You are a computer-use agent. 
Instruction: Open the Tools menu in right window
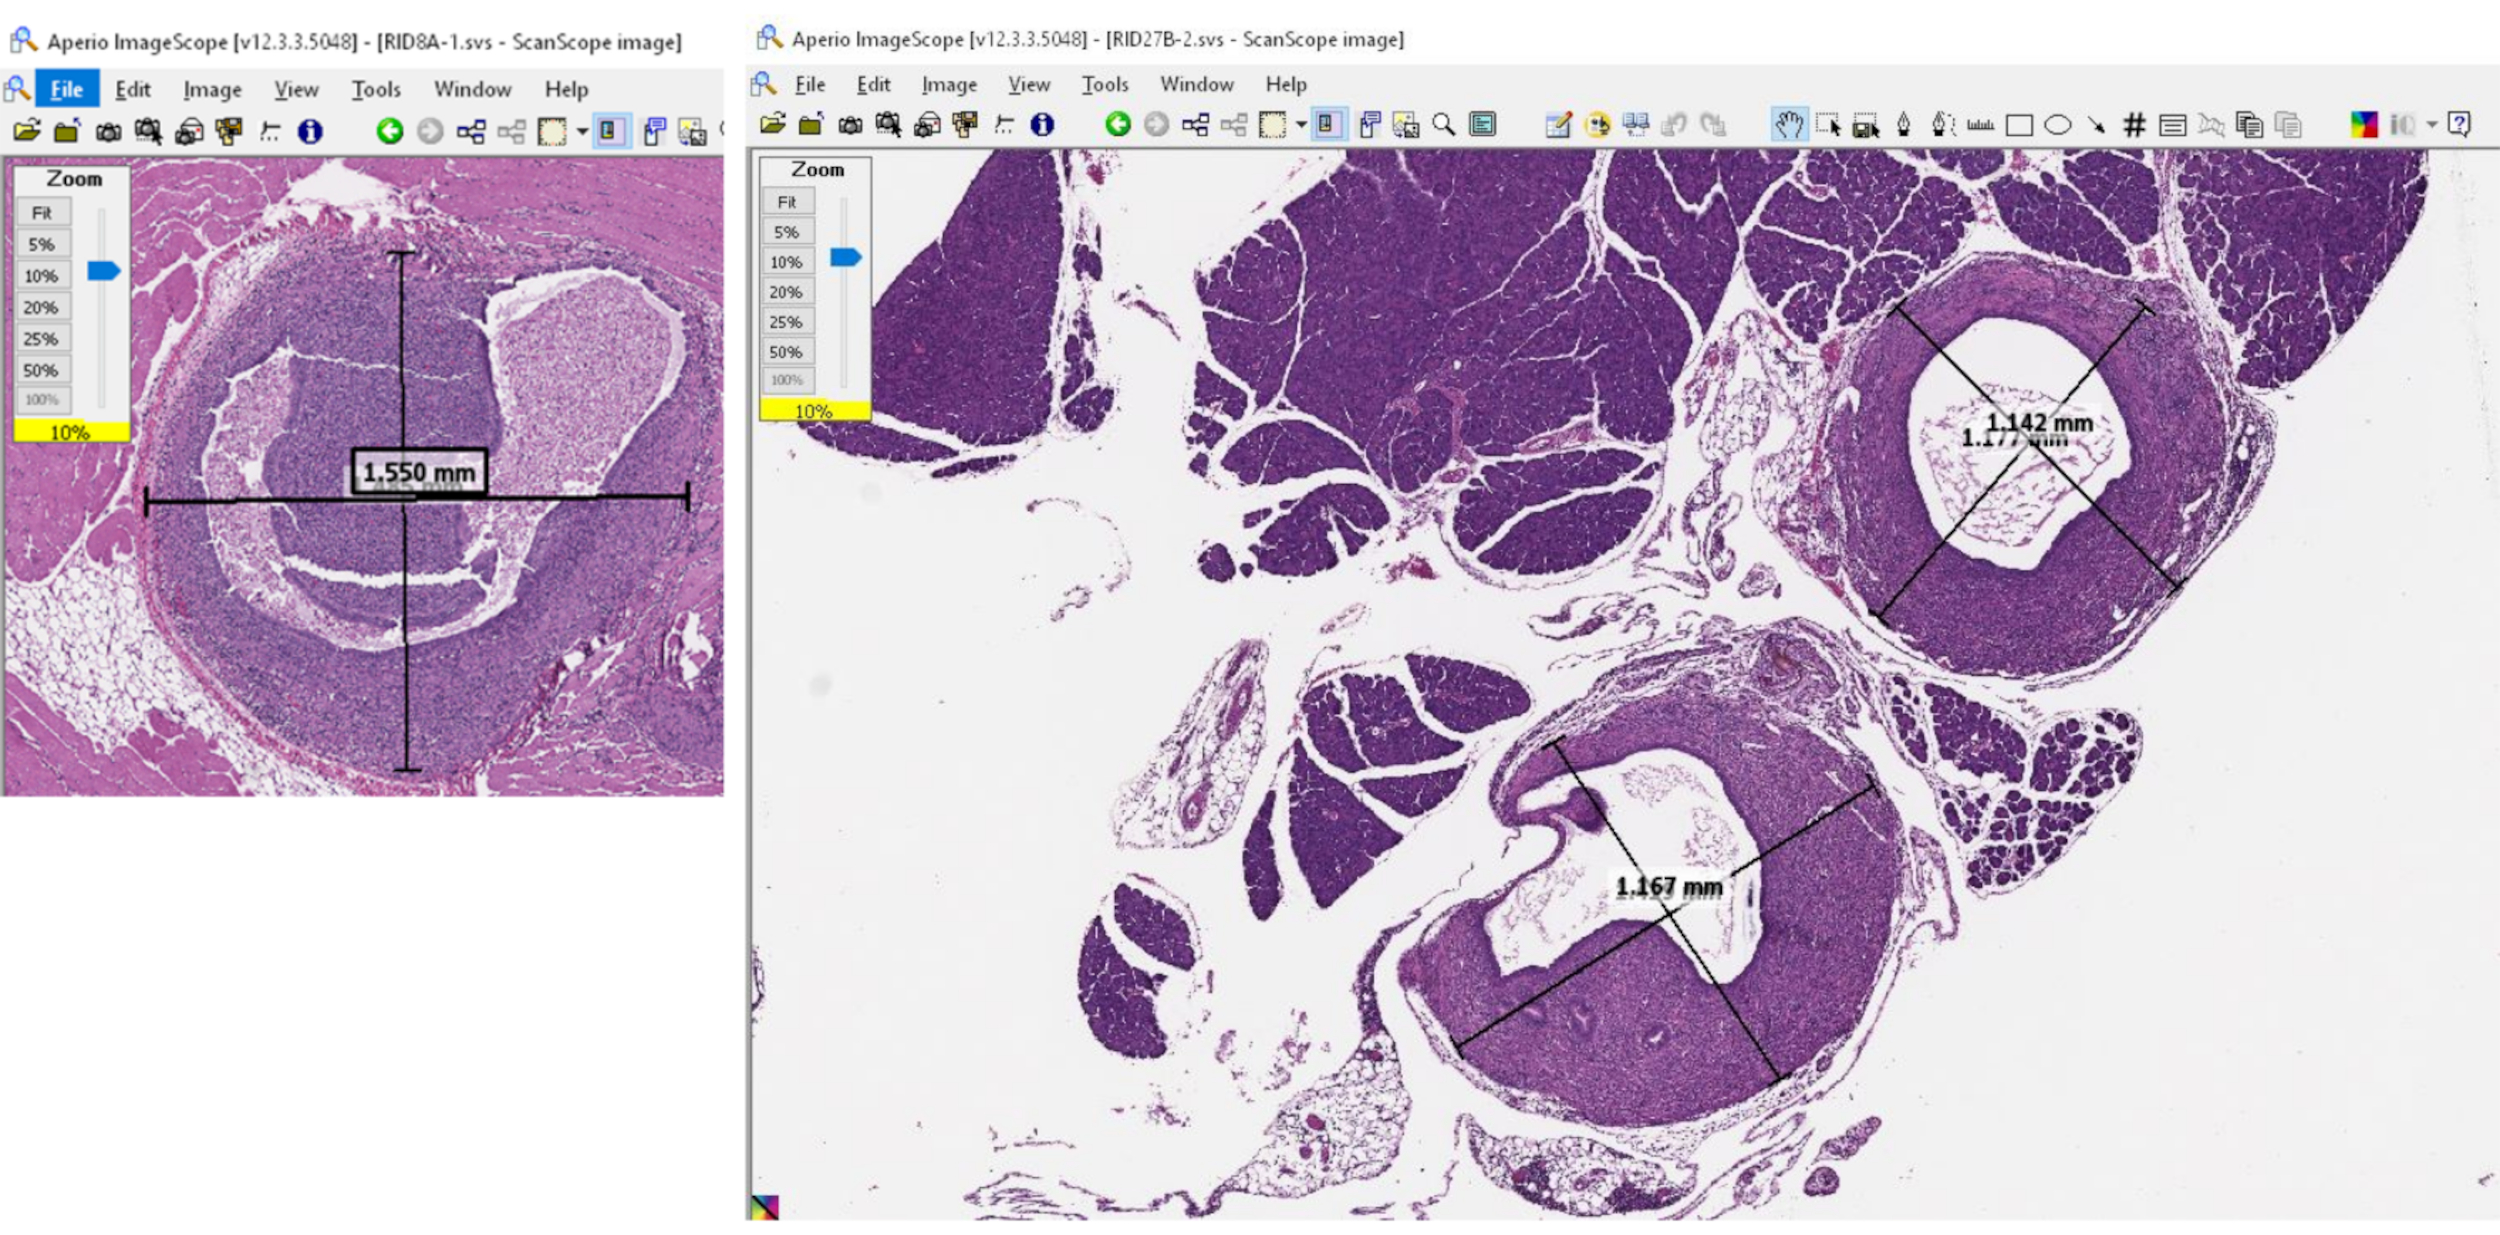[1104, 84]
